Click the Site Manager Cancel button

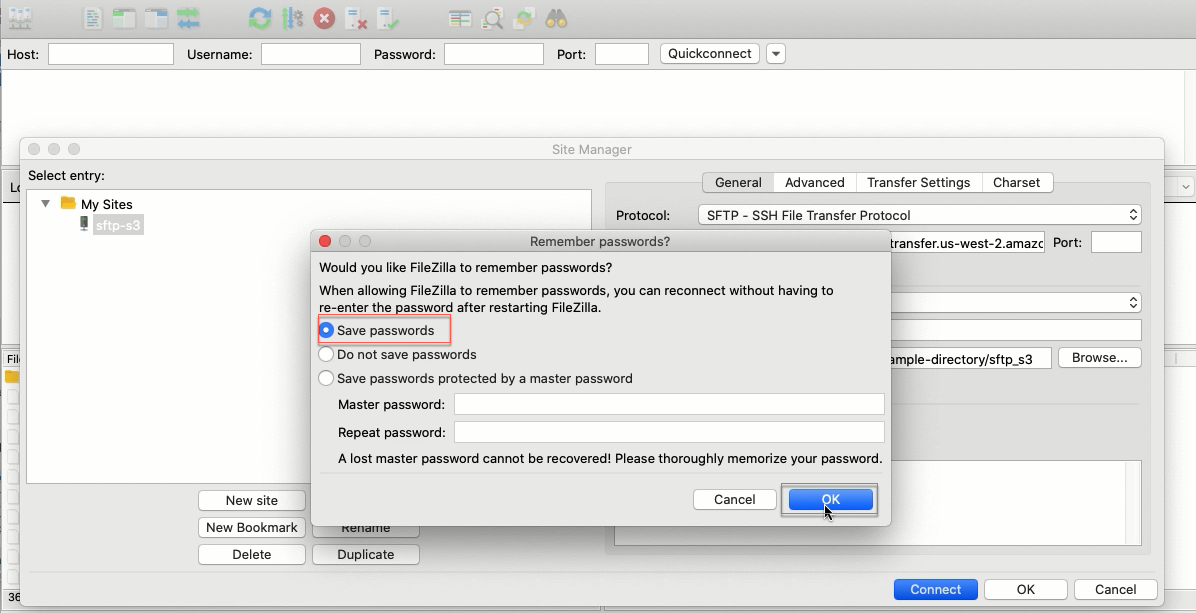coord(1115,589)
